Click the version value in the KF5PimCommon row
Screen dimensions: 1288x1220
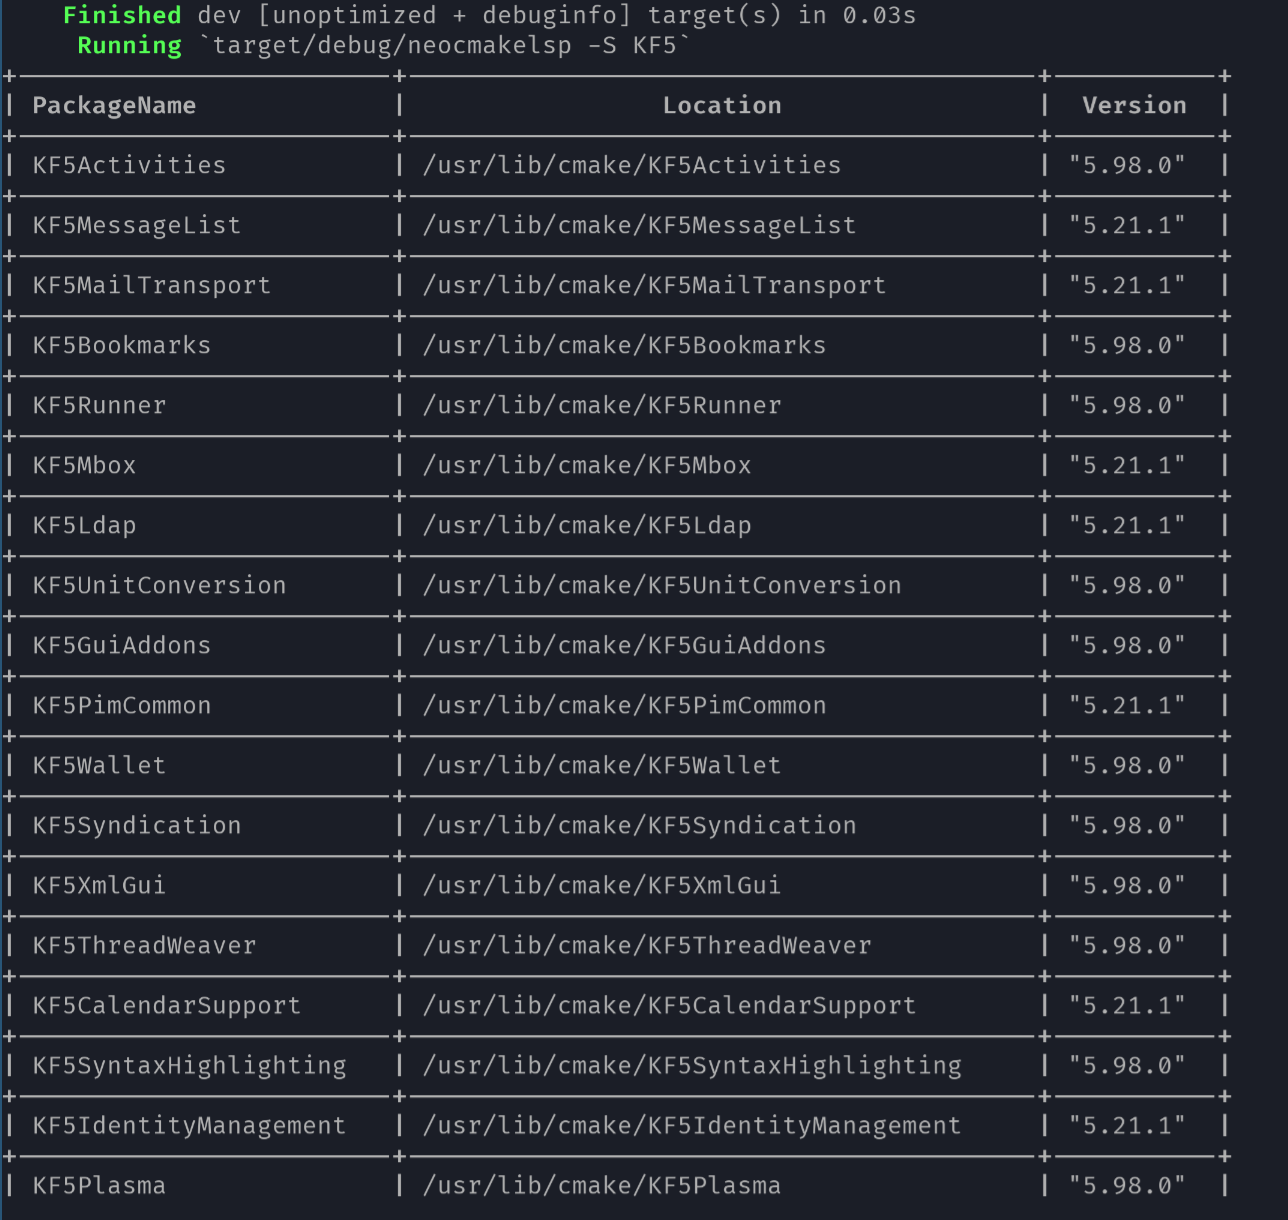(x=1127, y=706)
